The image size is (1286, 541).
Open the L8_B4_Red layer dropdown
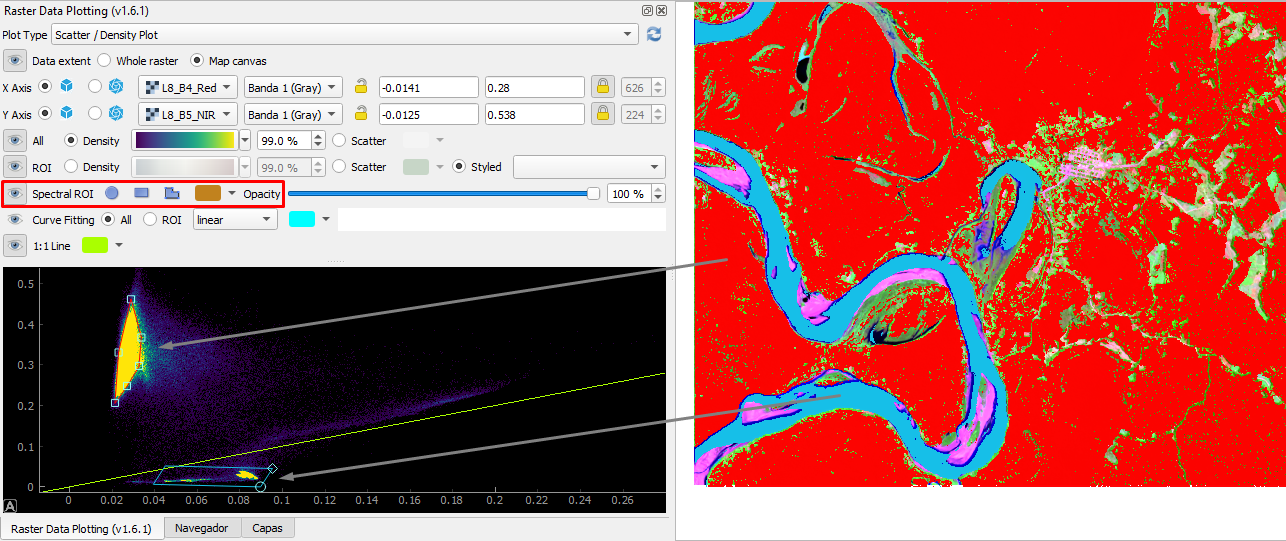point(188,87)
